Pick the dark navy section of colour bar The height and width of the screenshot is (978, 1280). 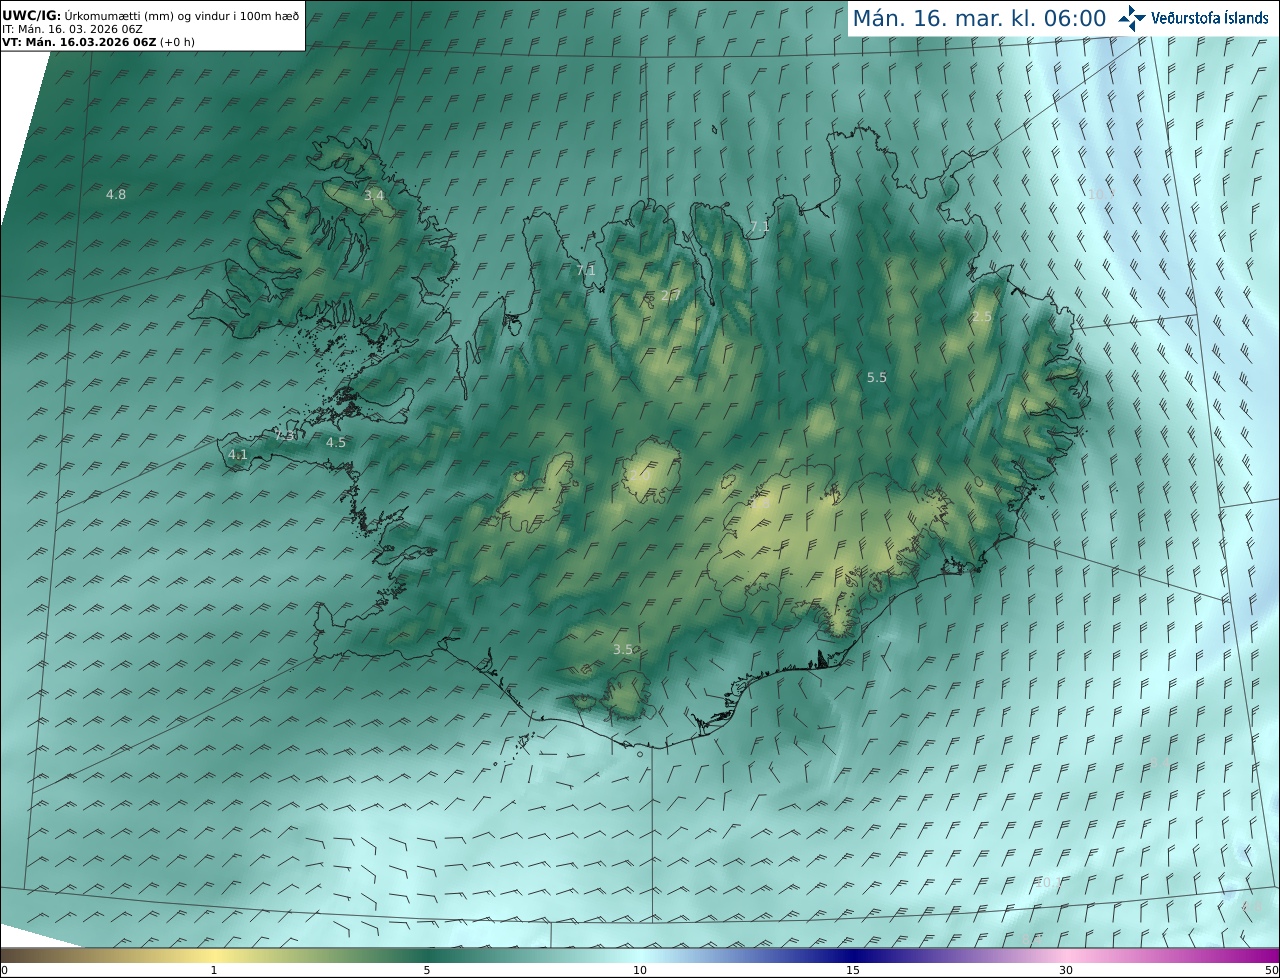[x=853, y=955]
